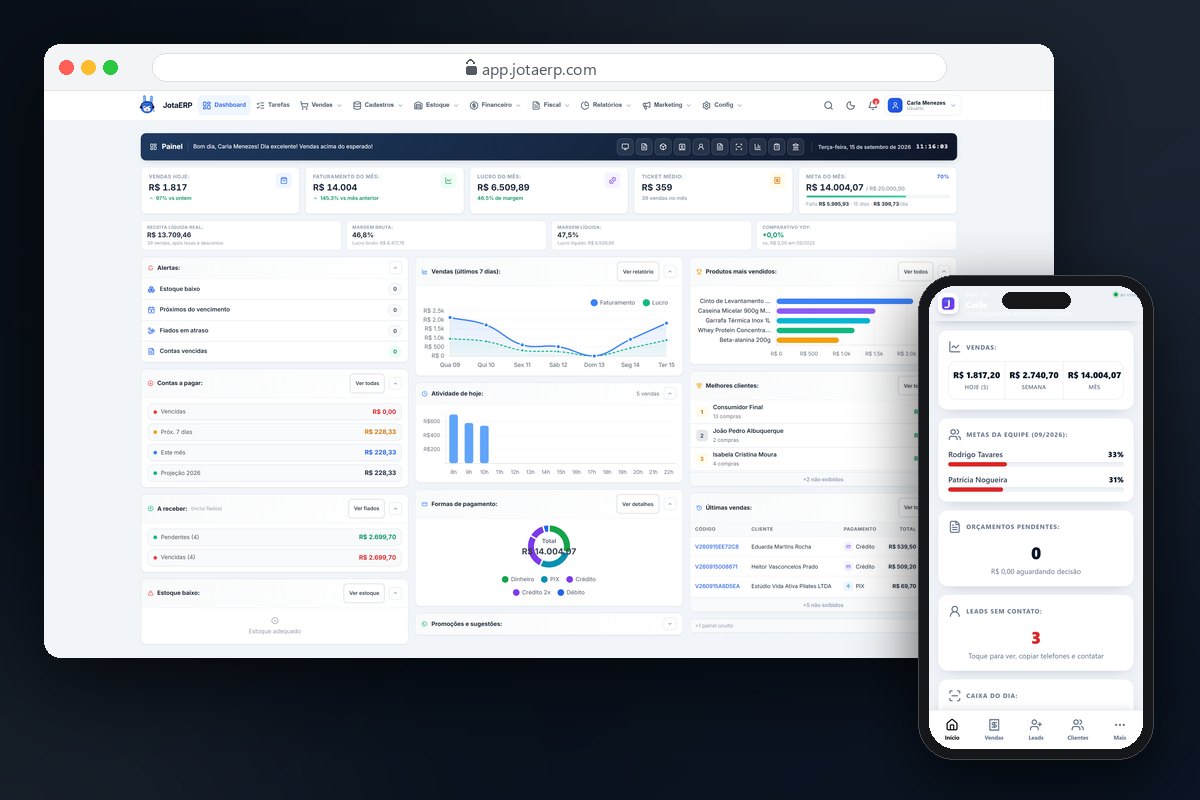Click the monitor icon in Painel bar

625,147
